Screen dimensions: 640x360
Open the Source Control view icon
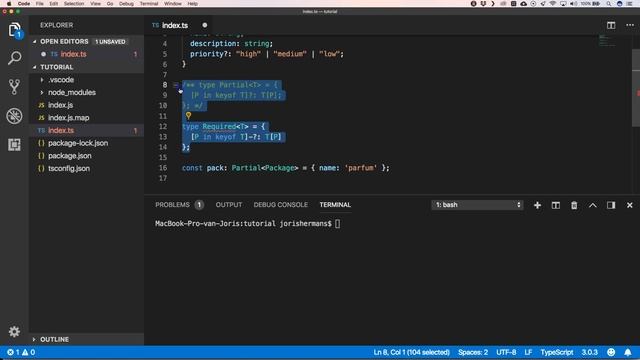14,87
